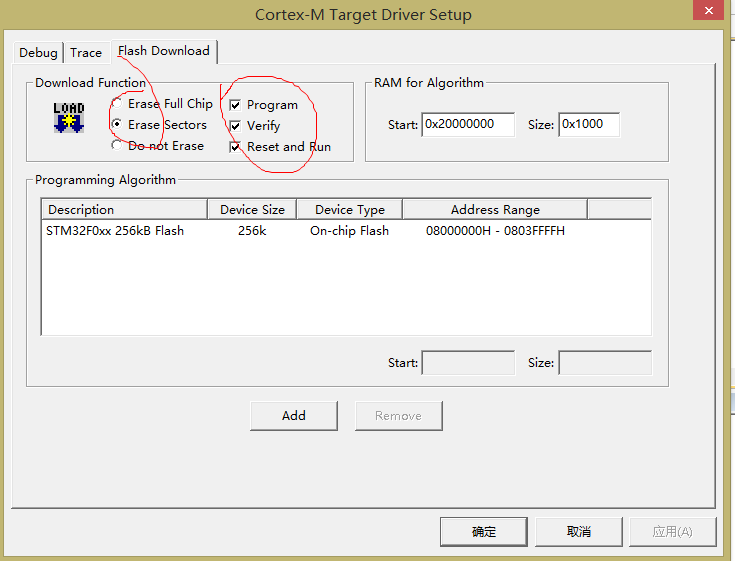Close the Cortex-M Target Driver Setup dialog

[709, 10]
